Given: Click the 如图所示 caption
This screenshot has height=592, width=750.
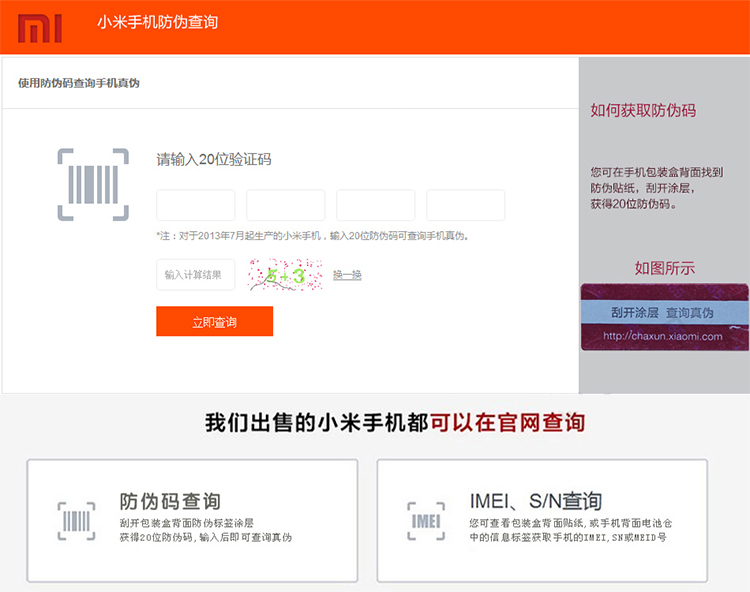Looking at the screenshot, I should 665,268.
